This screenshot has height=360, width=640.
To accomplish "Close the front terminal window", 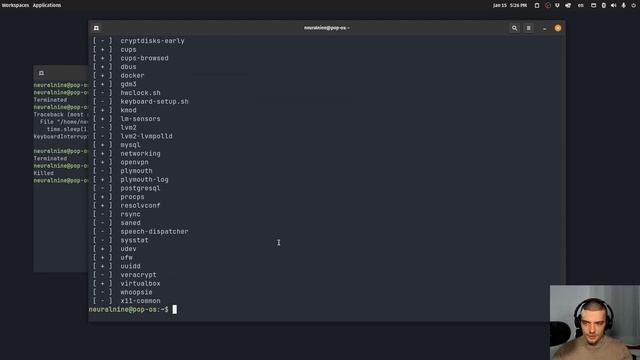I will point(558,28).
